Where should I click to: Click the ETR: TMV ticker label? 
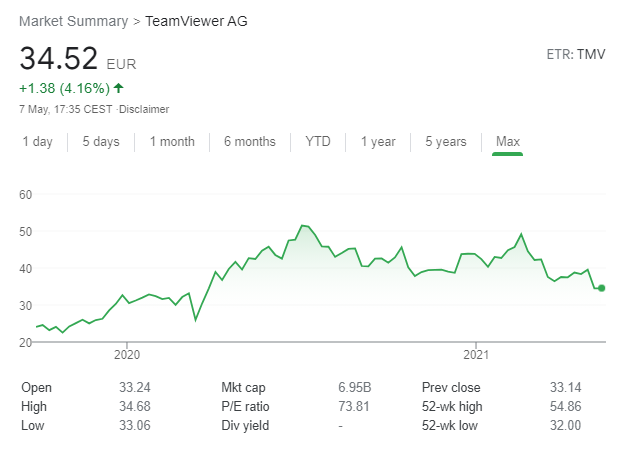[576, 54]
